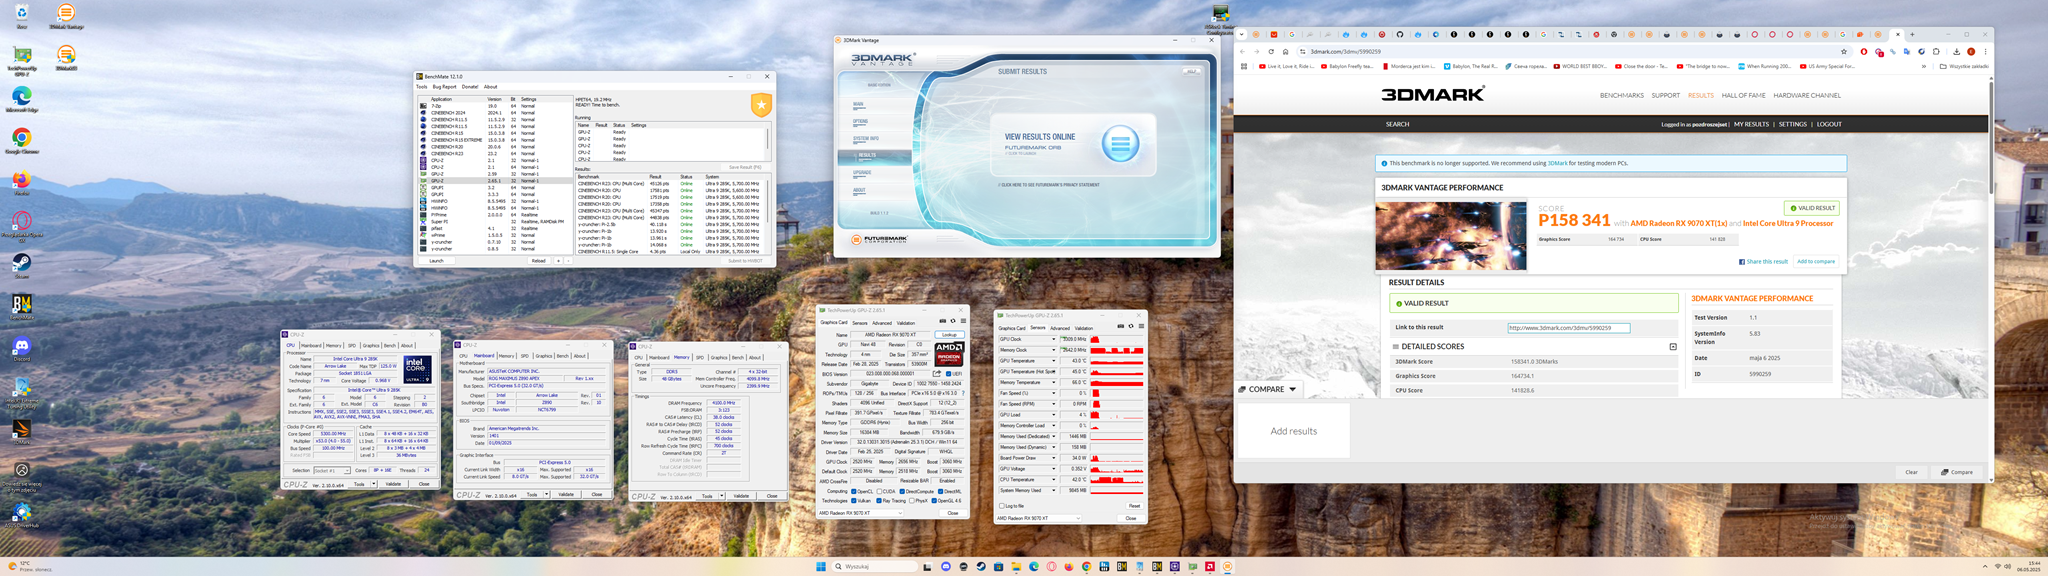
Task: Click the result link URL input field
Action: coord(1568,327)
